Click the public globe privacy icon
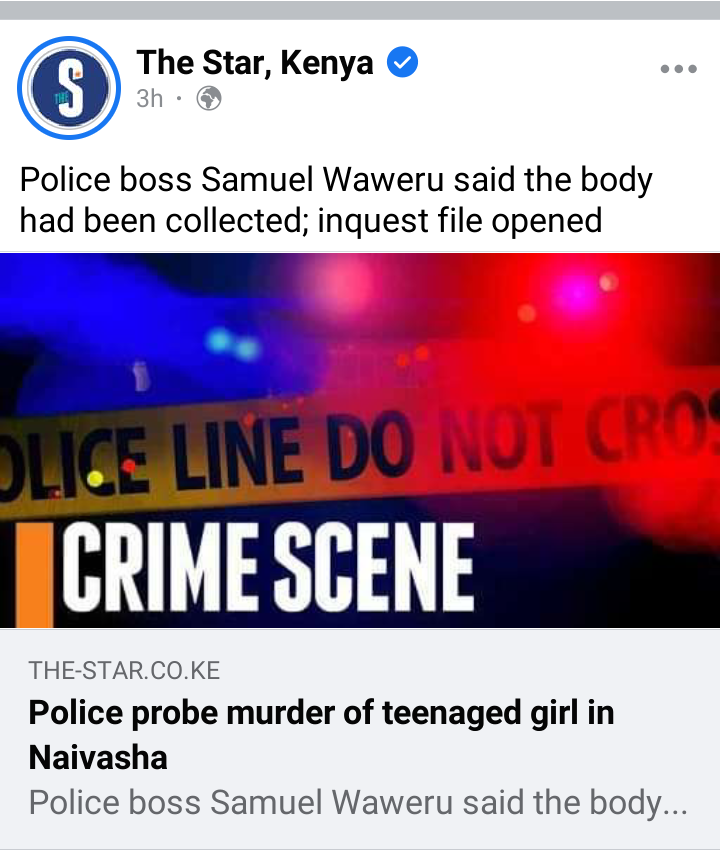Screen dimensions: 720x850 (209, 99)
